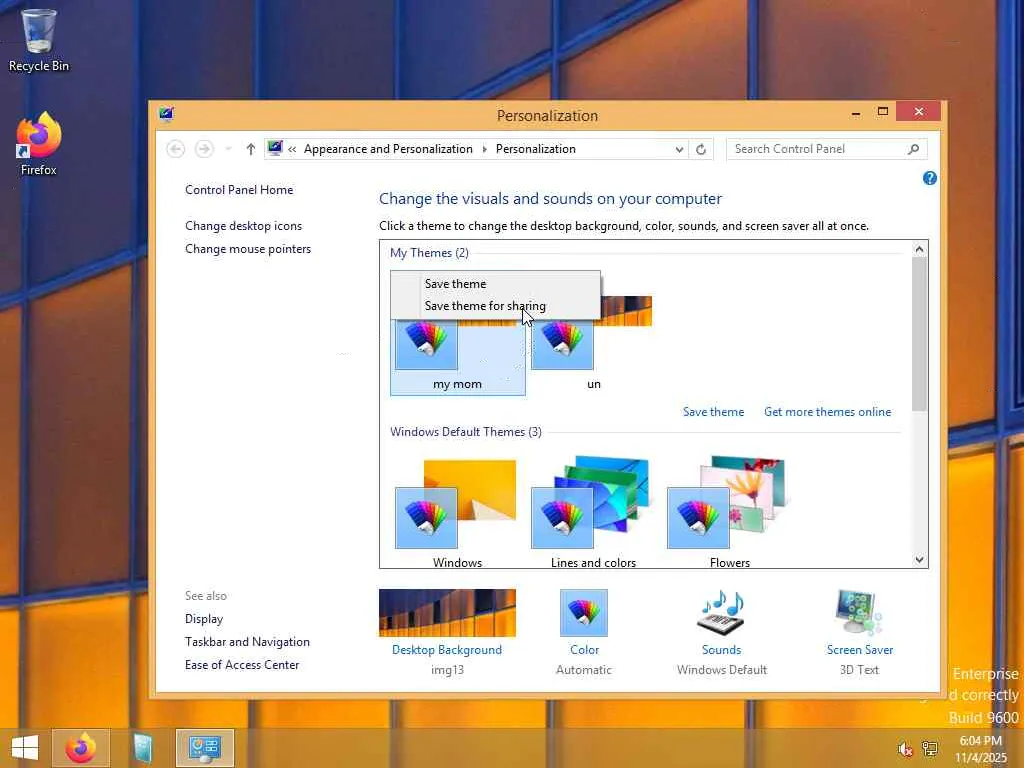This screenshot has height=768, width=1024.
Task: Click the breadcrumb arrow after Appearance and Personalization
Action: click(485, 150)
